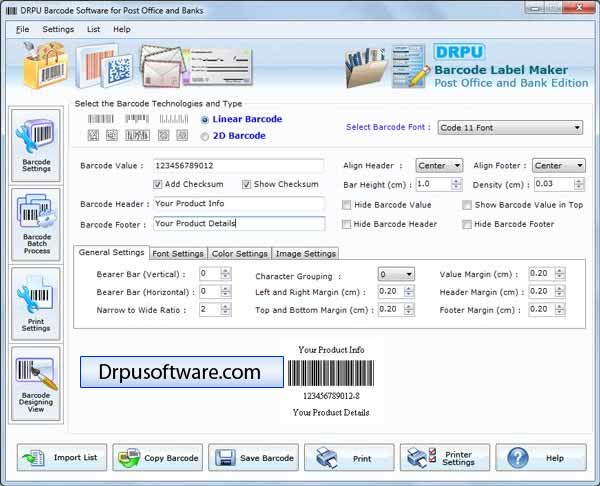
Task: Open the Align Header dropdown
Action: (x=439, y=166)
